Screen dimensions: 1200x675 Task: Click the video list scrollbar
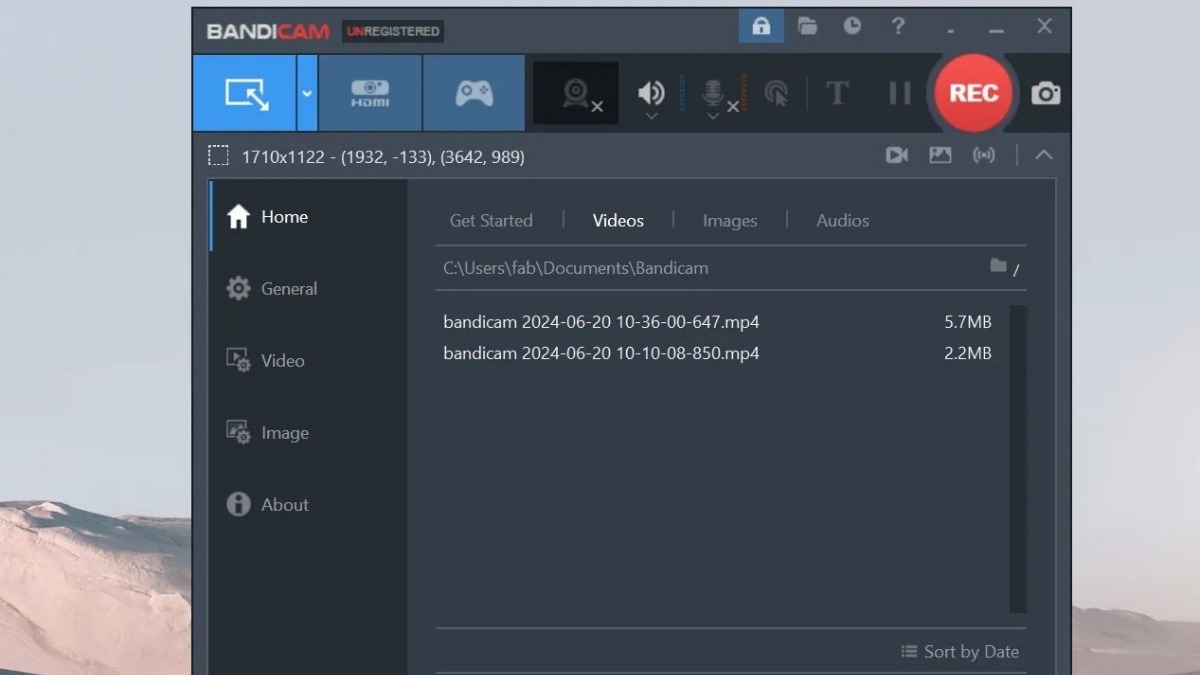1018,459
